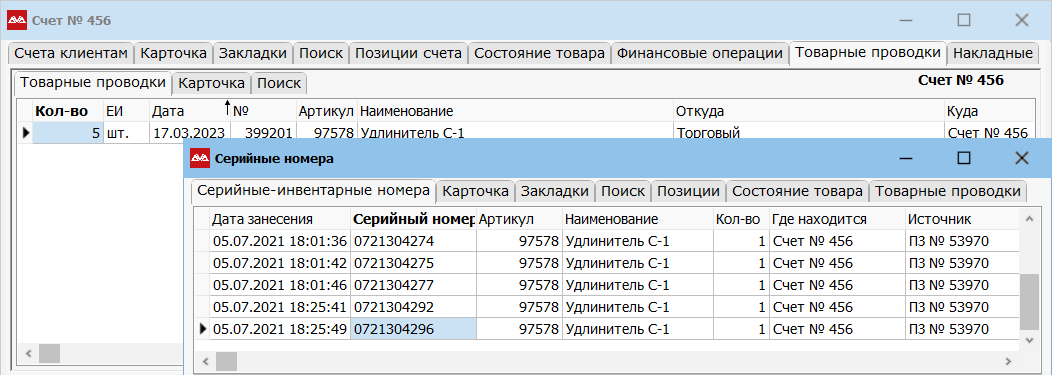The image size is (1052, 375).
Task: Click left scroll arrow of Товарные проводки grid
Action: point(28,353)
